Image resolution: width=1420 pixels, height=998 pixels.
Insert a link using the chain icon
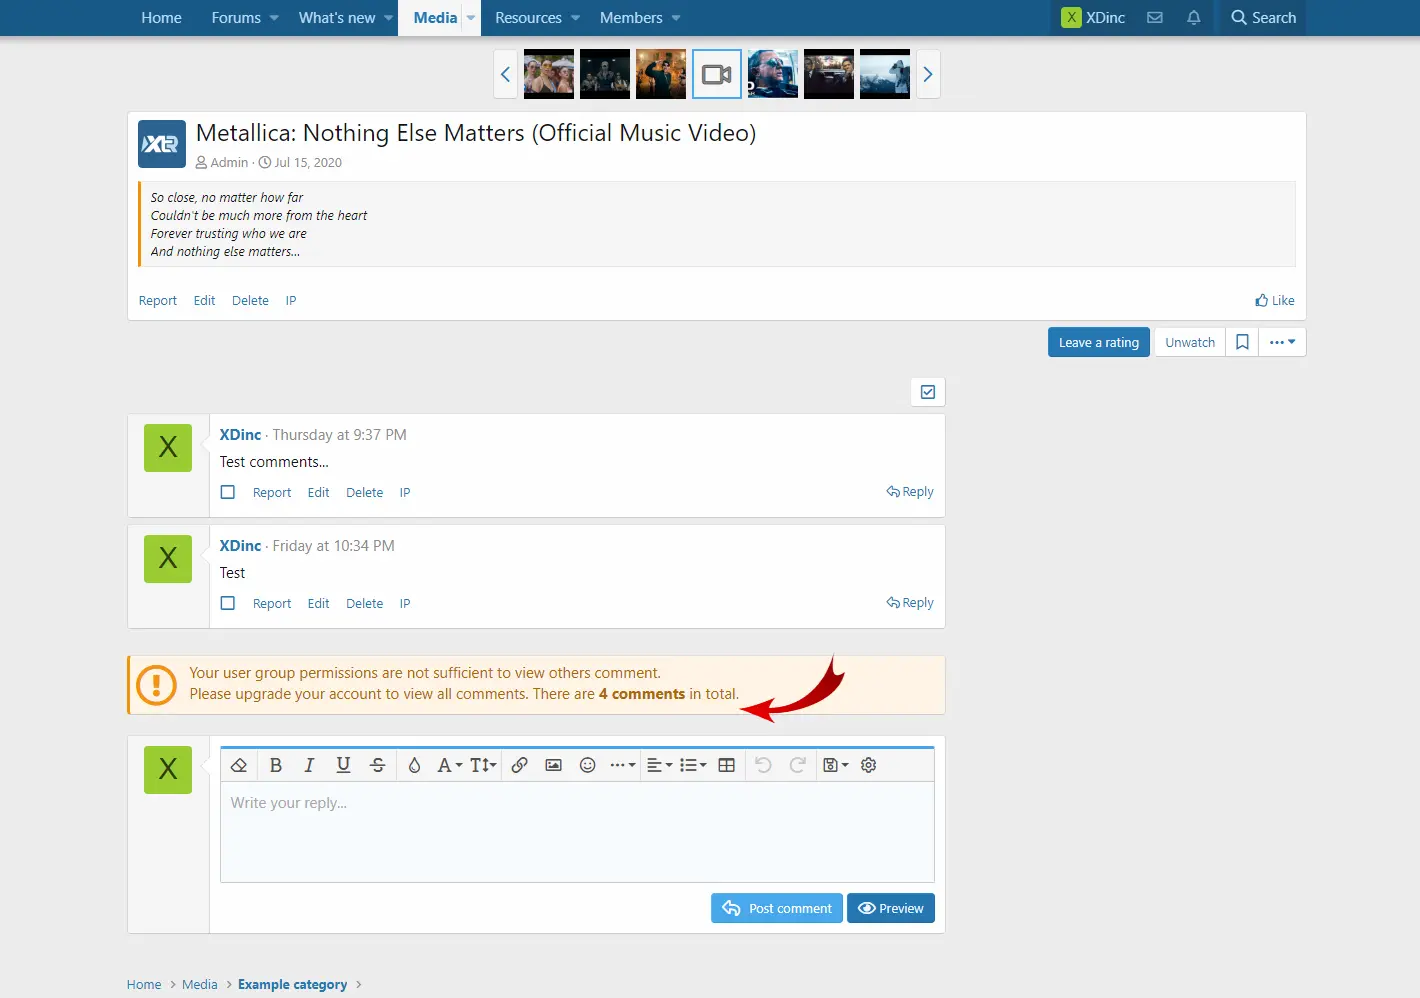coord(519,765)
